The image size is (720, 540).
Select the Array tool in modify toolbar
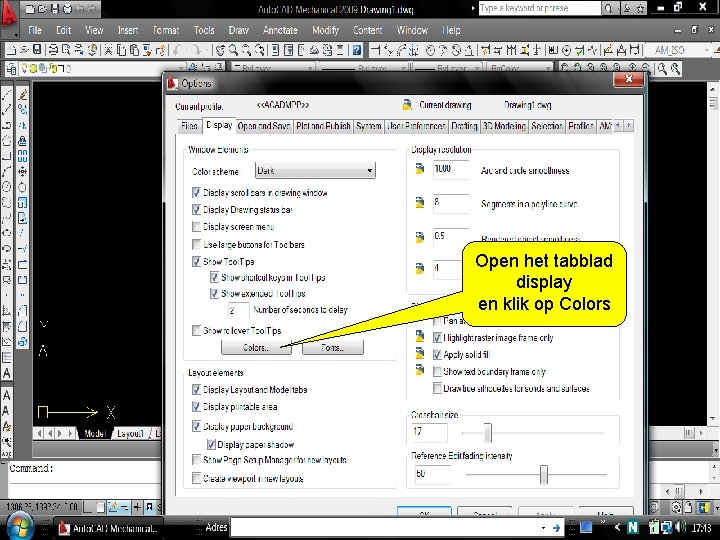click(x=22, y=156)
